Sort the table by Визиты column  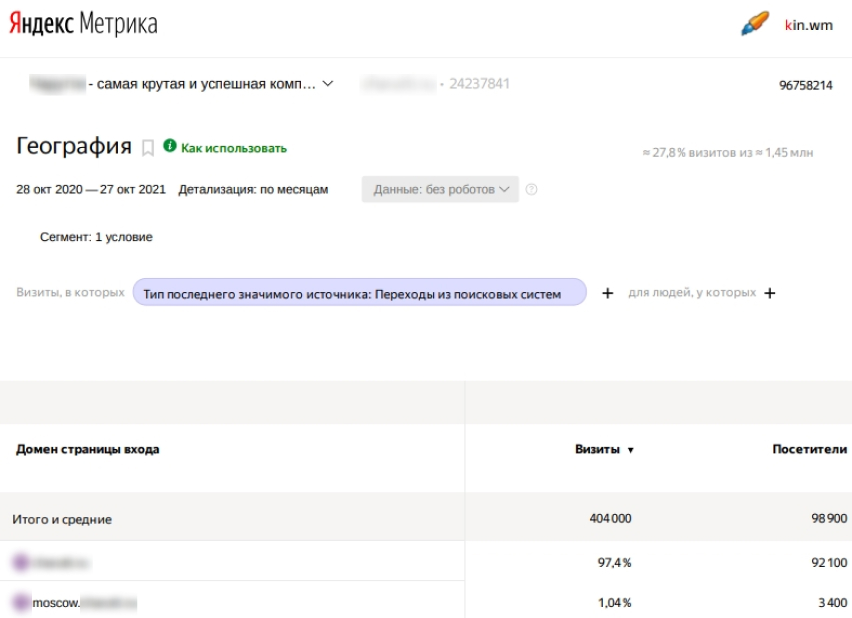(x=602, y=450)
